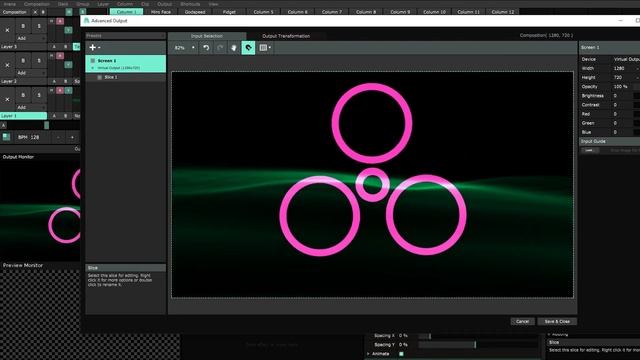Switch to the Output Transformation tab

click(286, 36)
